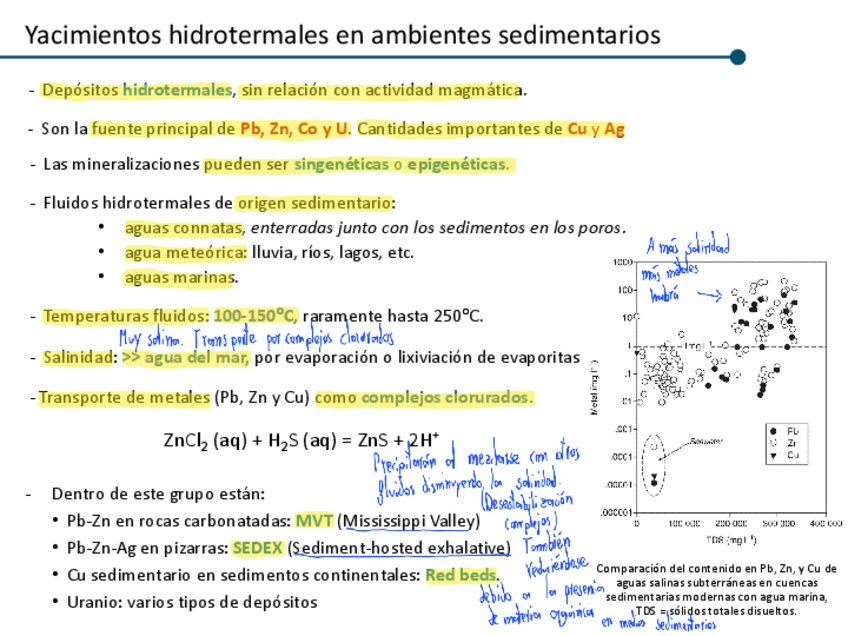The height and width of the screenshot is (636, 848).
Task: Click the chart legend with Pb, Zn, Cu
Action: tap(786, 443)
